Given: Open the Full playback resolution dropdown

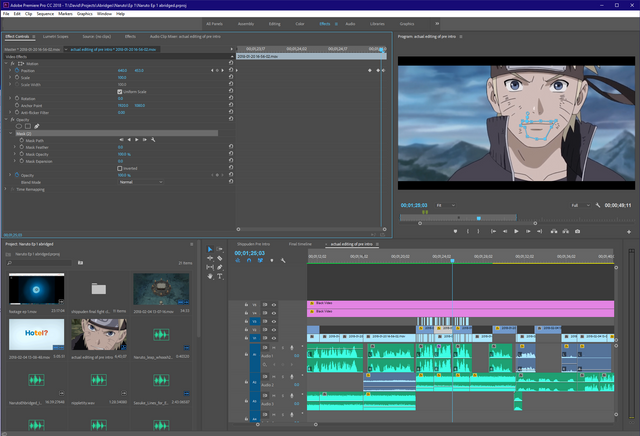Looking at the screenshot, I should tap(580, 205).
